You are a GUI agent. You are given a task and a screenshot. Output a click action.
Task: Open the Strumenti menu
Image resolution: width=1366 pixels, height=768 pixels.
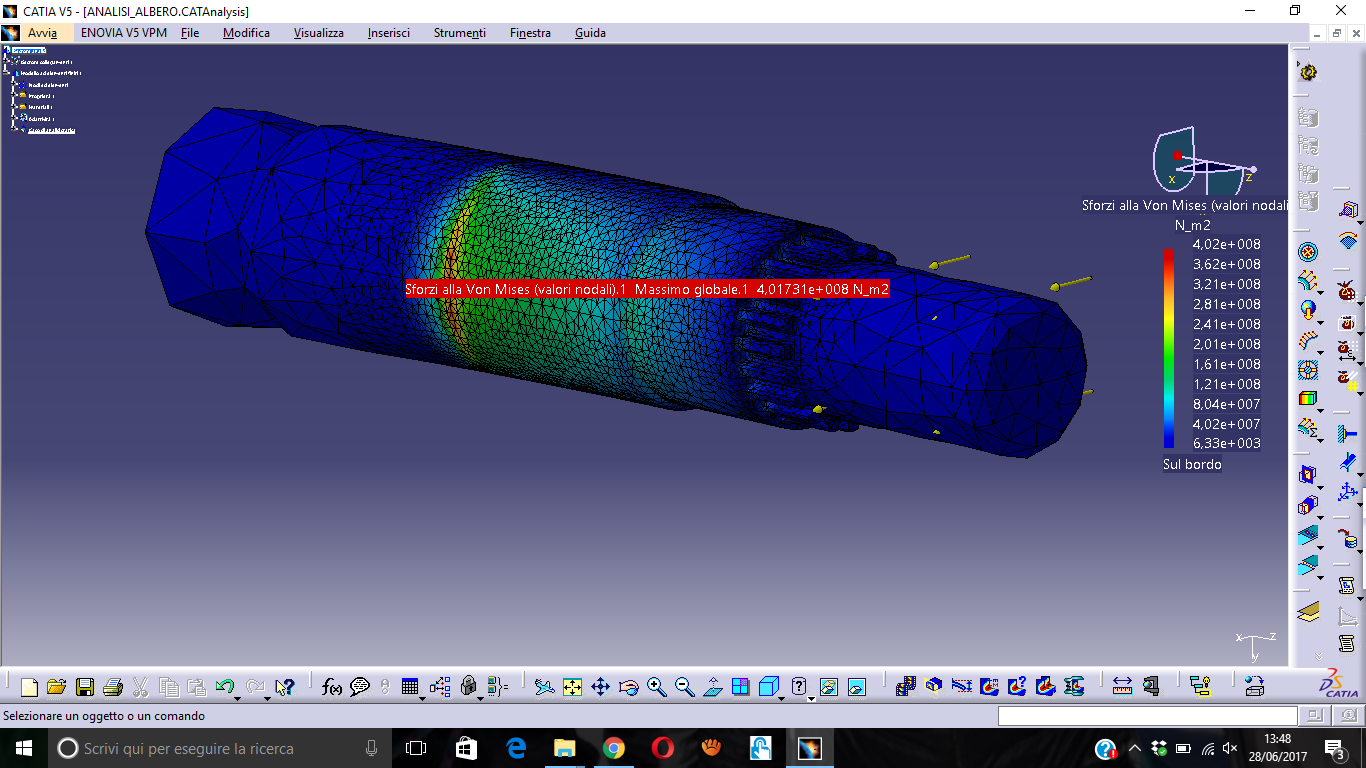coord(460,33)
